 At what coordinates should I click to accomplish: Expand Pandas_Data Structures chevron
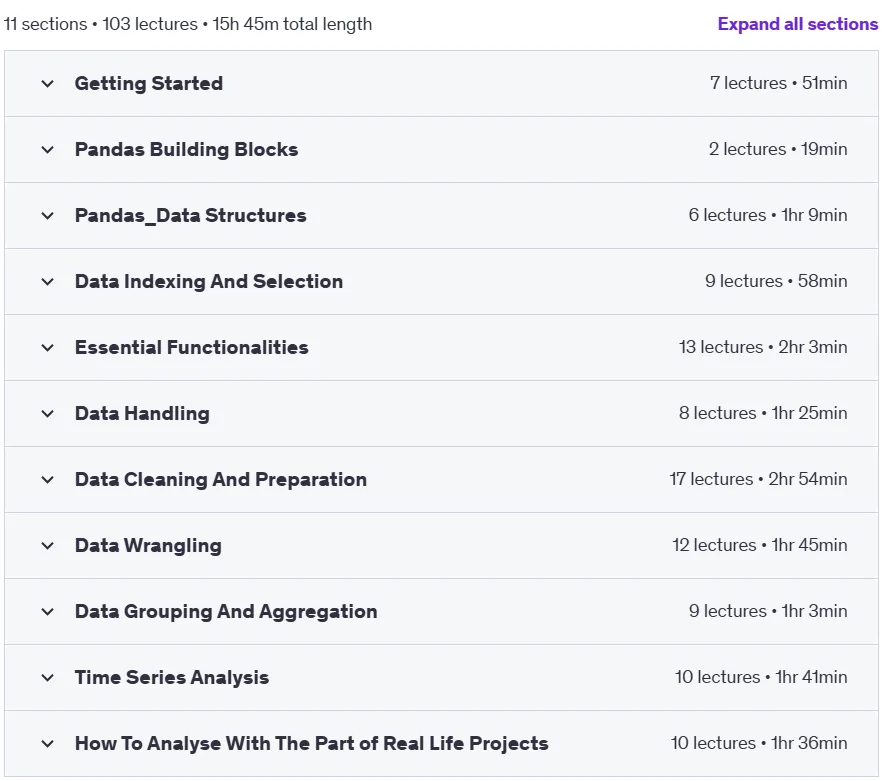click(48, 216)
